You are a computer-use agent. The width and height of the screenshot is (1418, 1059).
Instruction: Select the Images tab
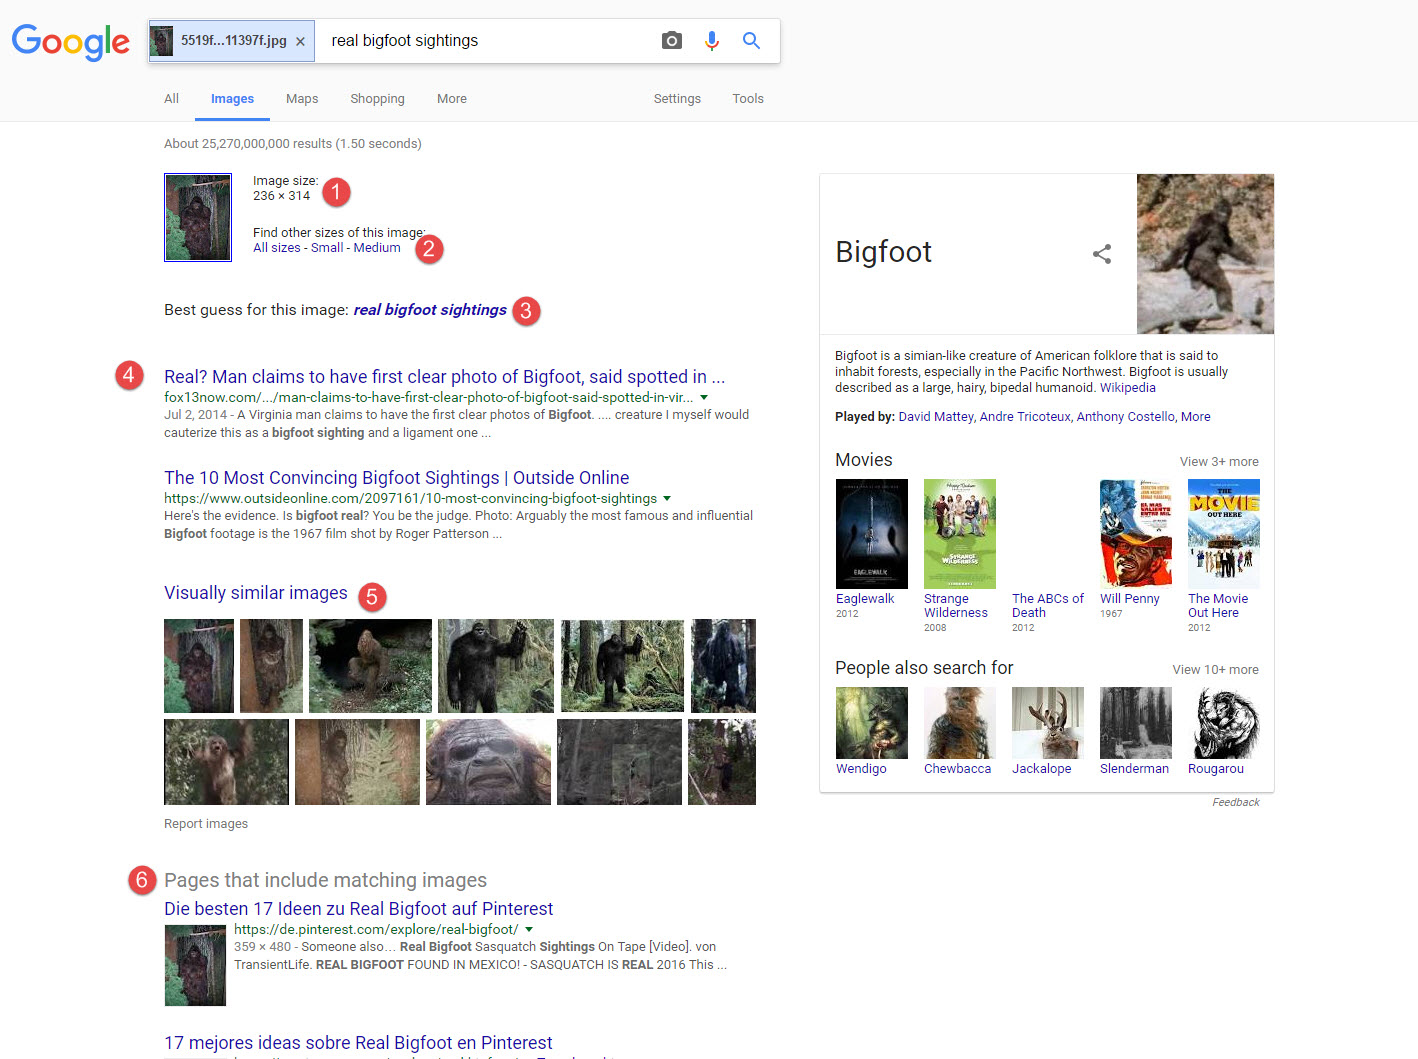point(232,99)
